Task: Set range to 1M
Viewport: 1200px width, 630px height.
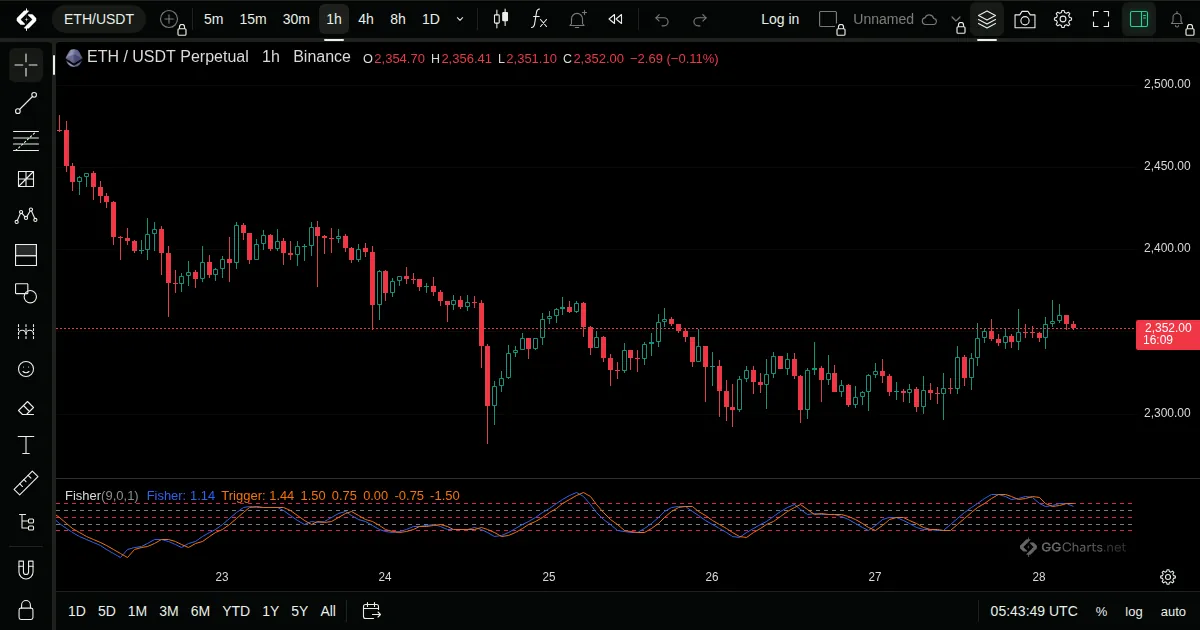Action: 138,611
